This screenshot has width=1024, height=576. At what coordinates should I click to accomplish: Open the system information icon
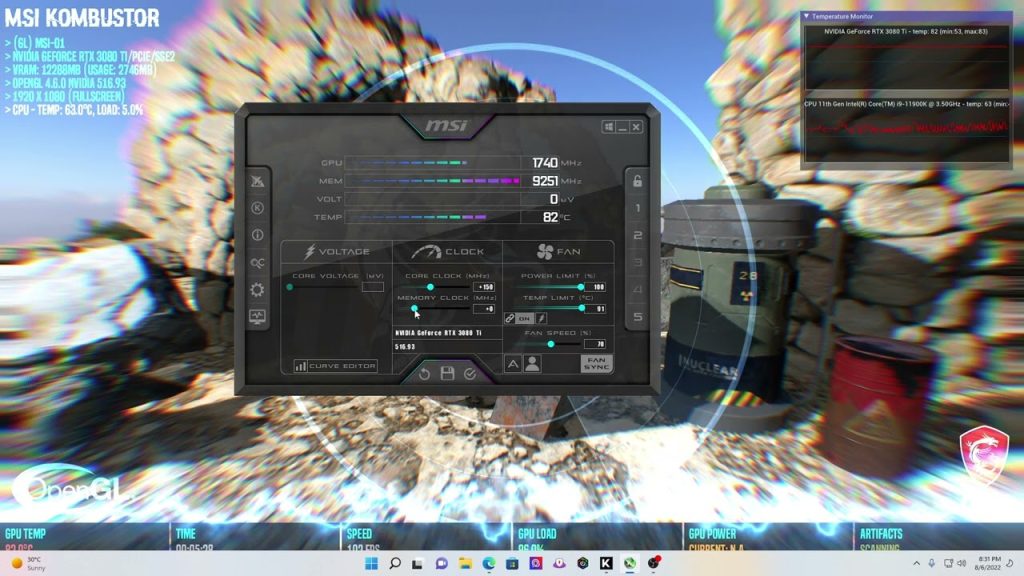[257, 235]
